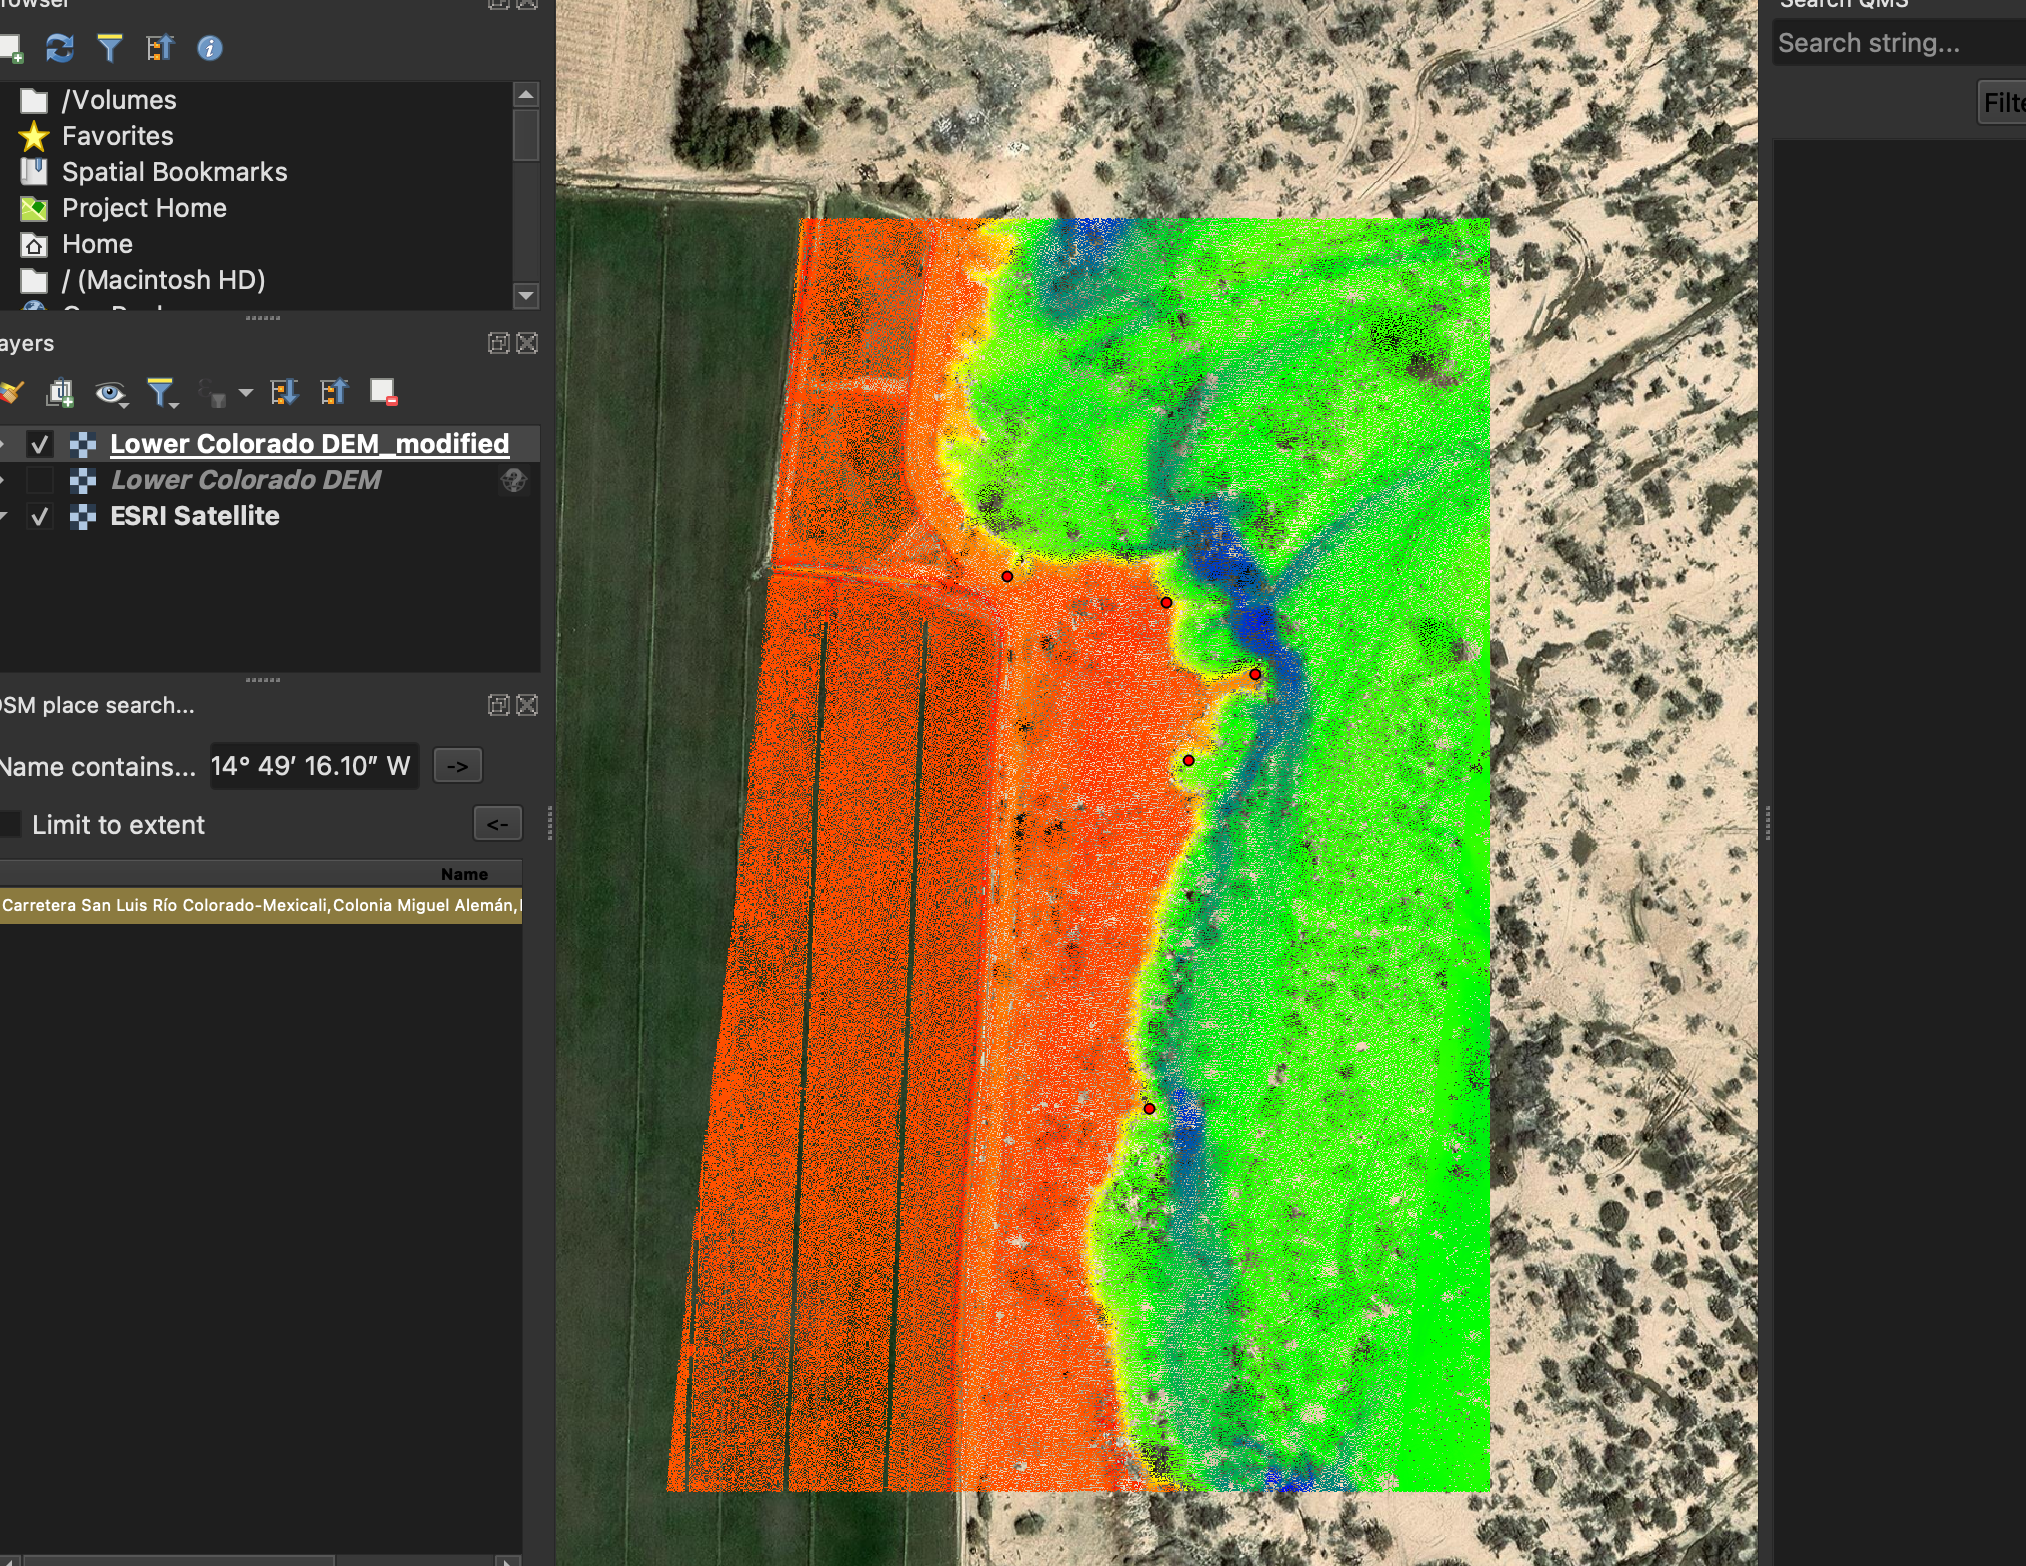2026x1566 pixels.
Task: Float the Layers panel
Action: [x=498, y=343]
